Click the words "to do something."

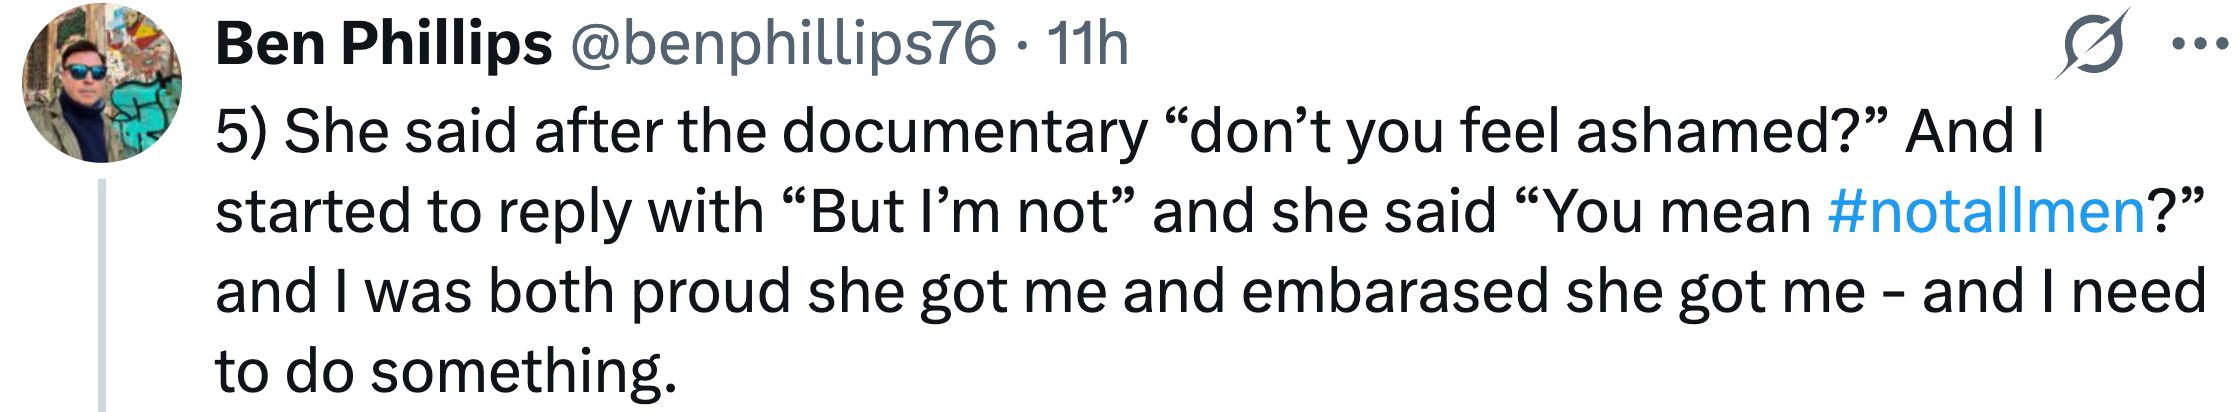[446, 372]
